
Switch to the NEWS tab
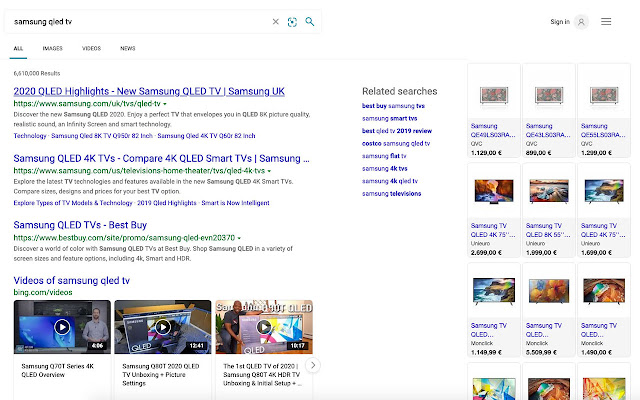click(x=128, y=48)
